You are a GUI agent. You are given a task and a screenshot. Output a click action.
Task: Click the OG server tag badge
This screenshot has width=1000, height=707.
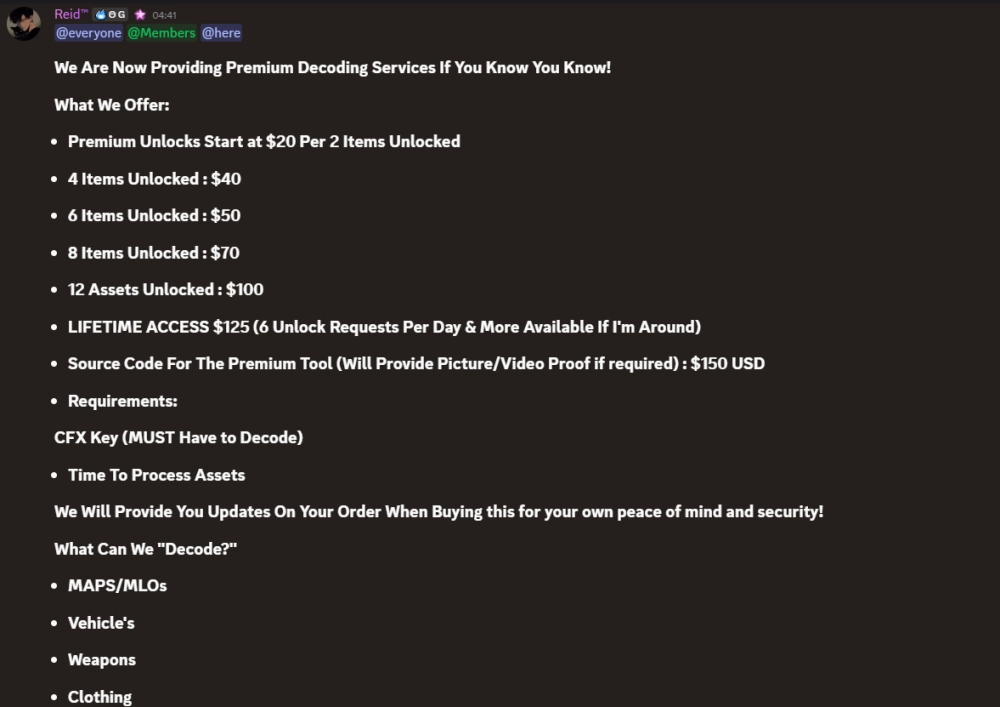[x=110, y=15]
